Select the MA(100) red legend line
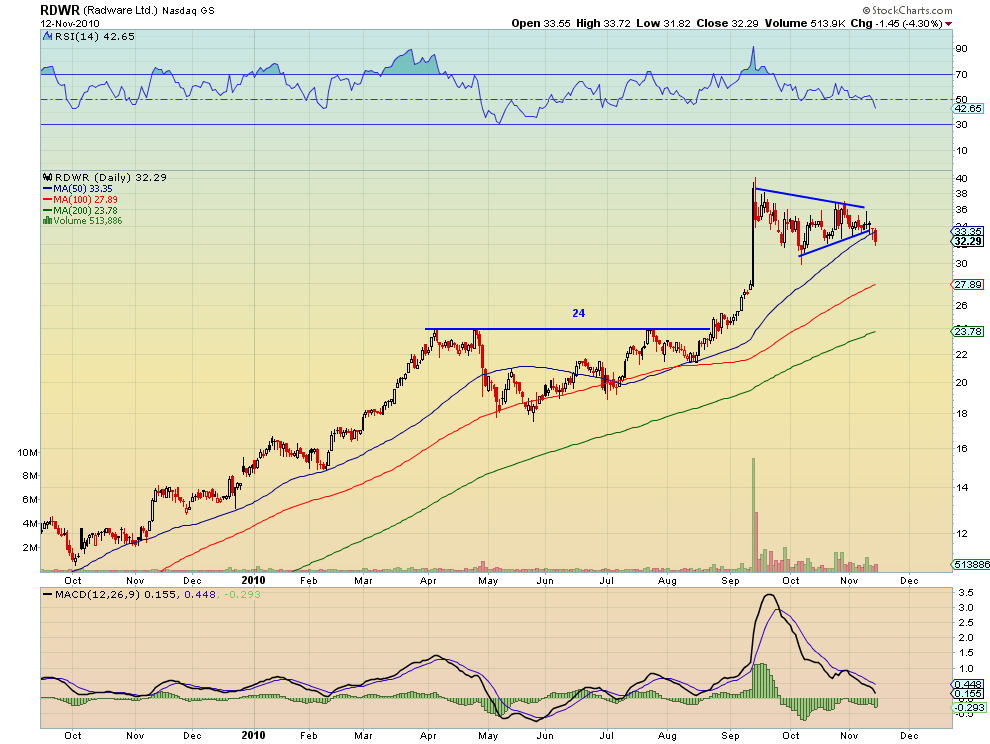The width and height of the screenshot is (990, 744). tap(47, 199)
